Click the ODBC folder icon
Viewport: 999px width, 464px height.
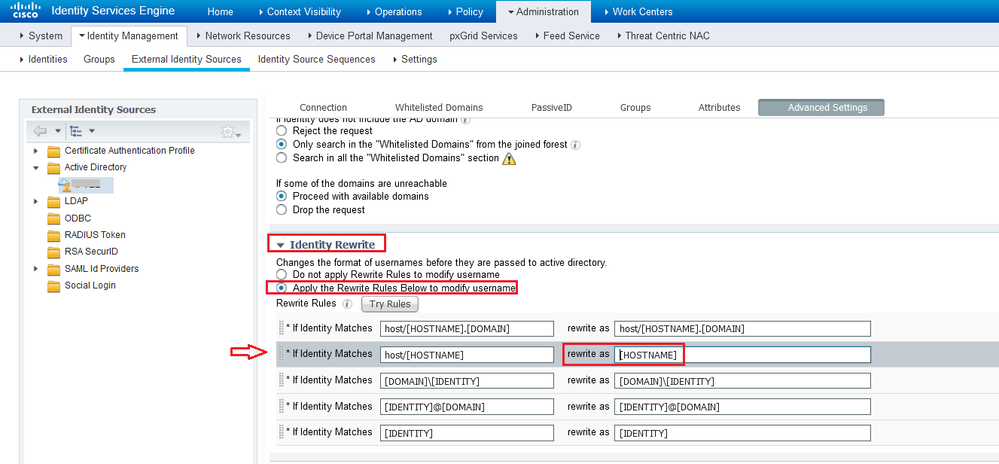click(54, 218)
